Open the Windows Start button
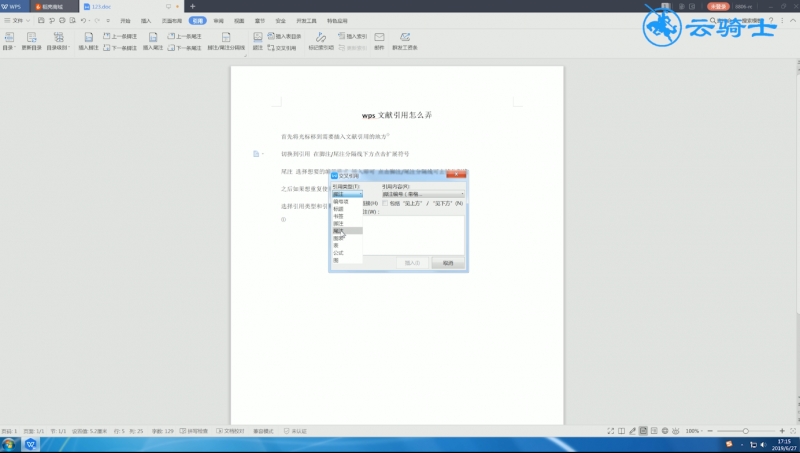Image resolution: width=800 pixels, height=453 pixels. 9,445
